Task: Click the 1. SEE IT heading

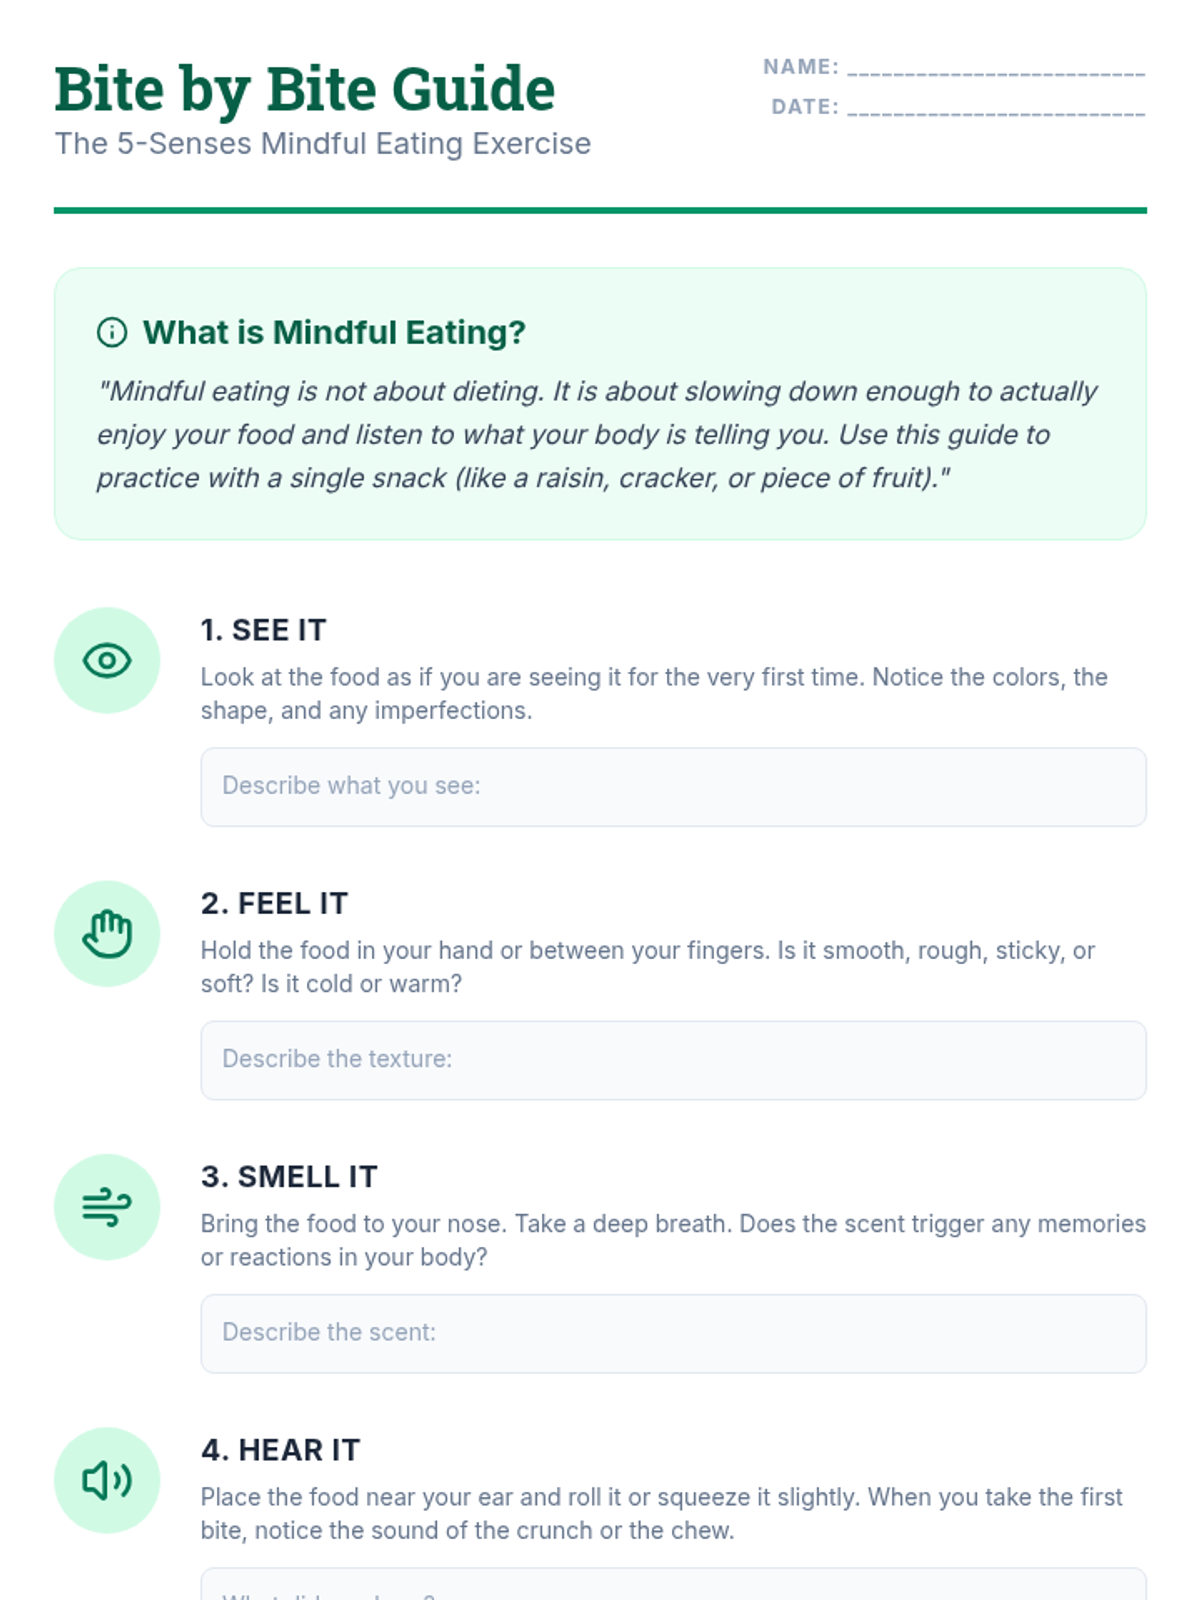Action: (264, 630)
